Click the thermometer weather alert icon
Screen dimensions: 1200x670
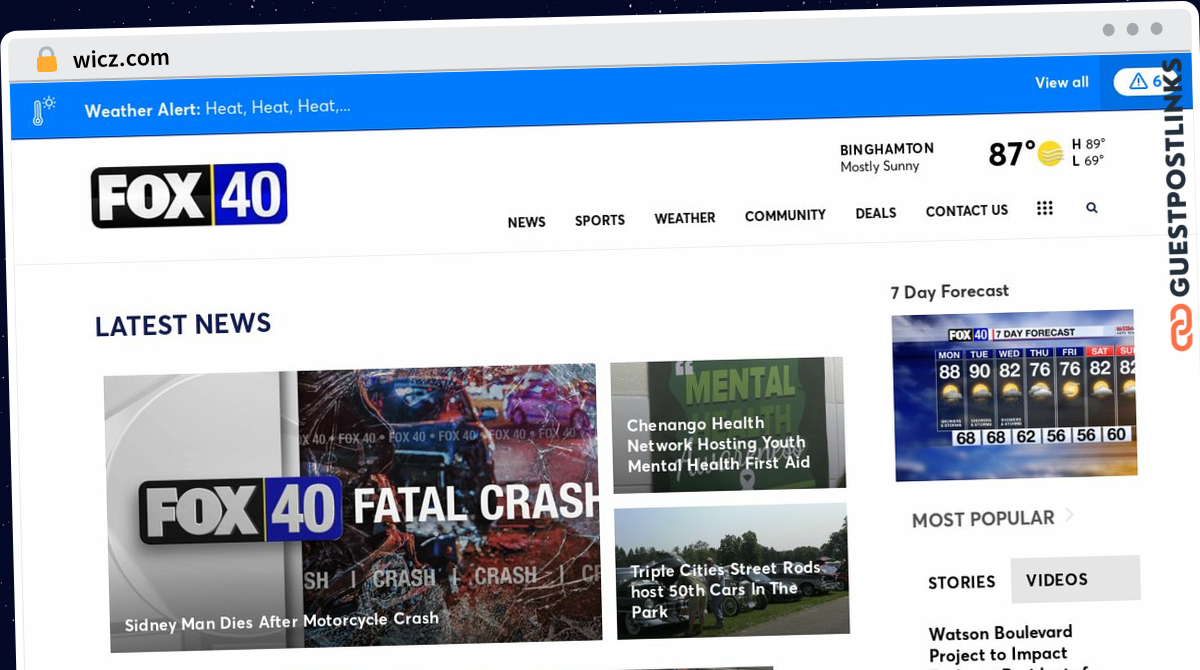[43, 110]
